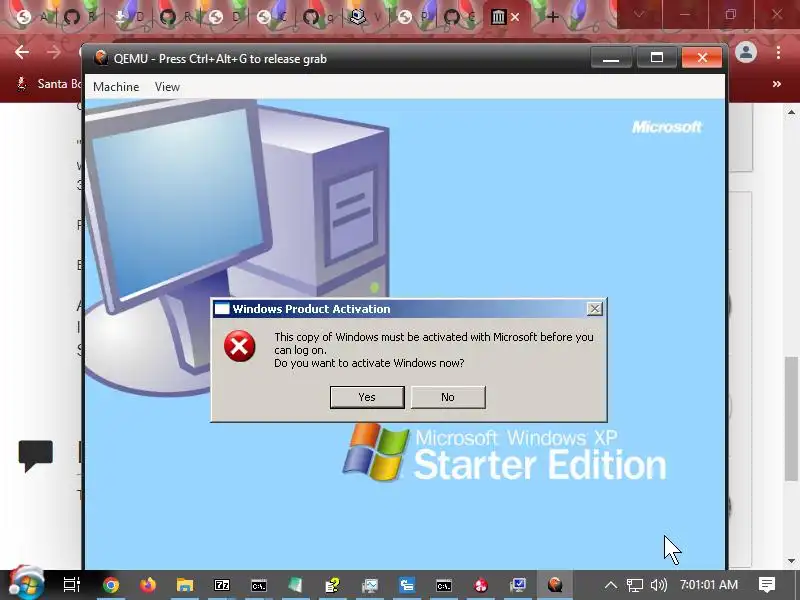800x600 pixels.
Task: Close the active Internet Archive tab
Action: [x=515, y=17]
